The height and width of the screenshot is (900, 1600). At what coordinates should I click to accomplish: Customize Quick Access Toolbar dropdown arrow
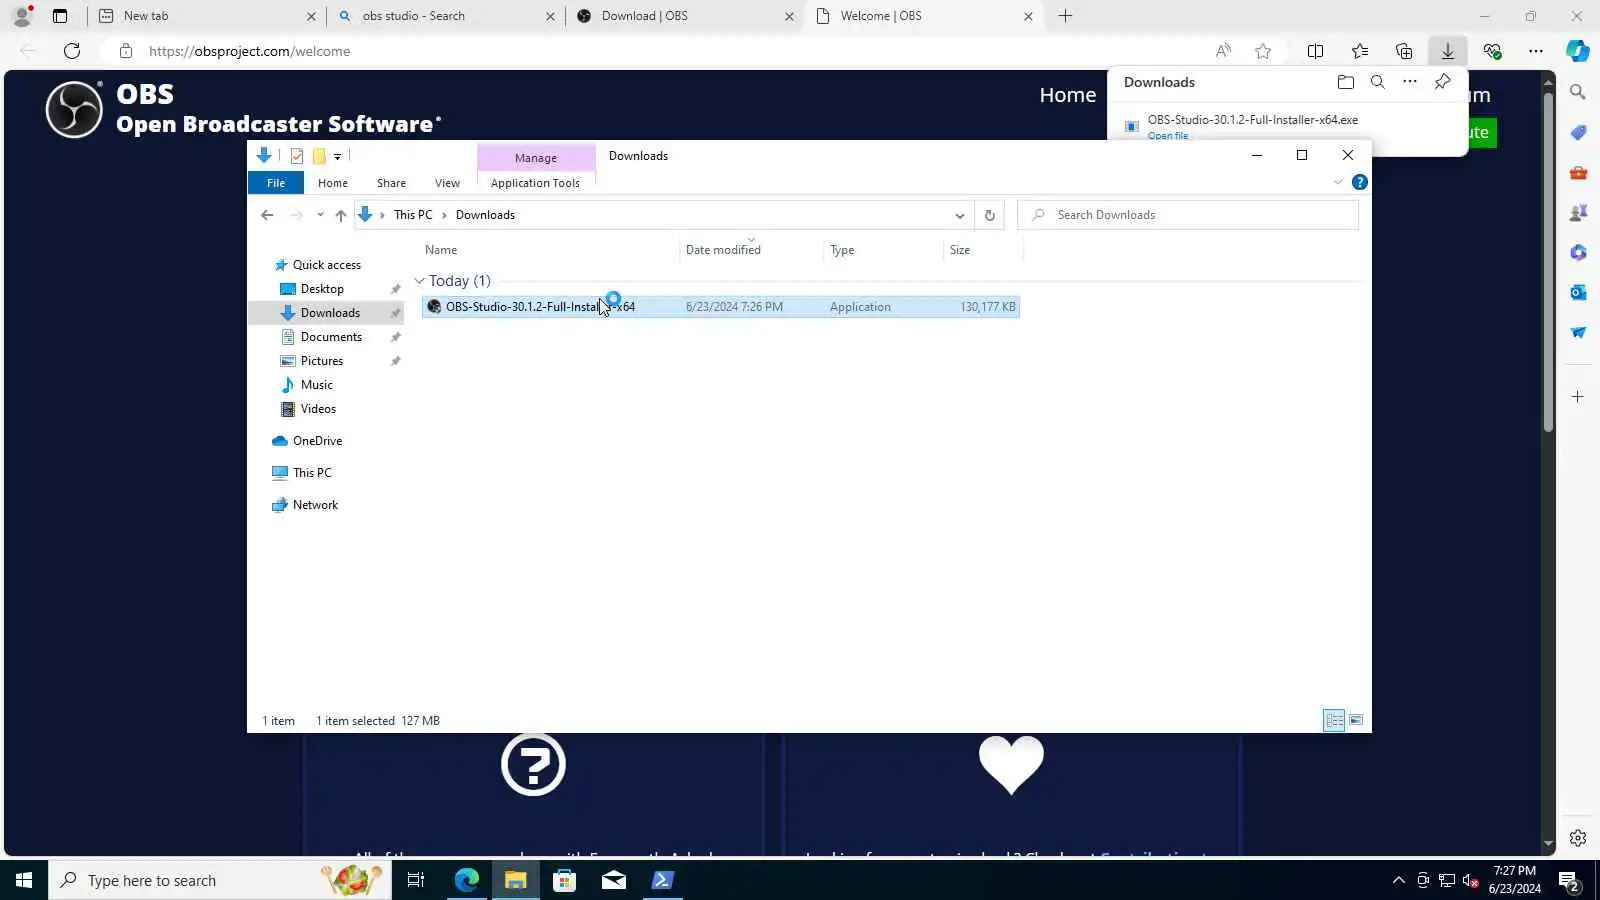pos(338,156)
